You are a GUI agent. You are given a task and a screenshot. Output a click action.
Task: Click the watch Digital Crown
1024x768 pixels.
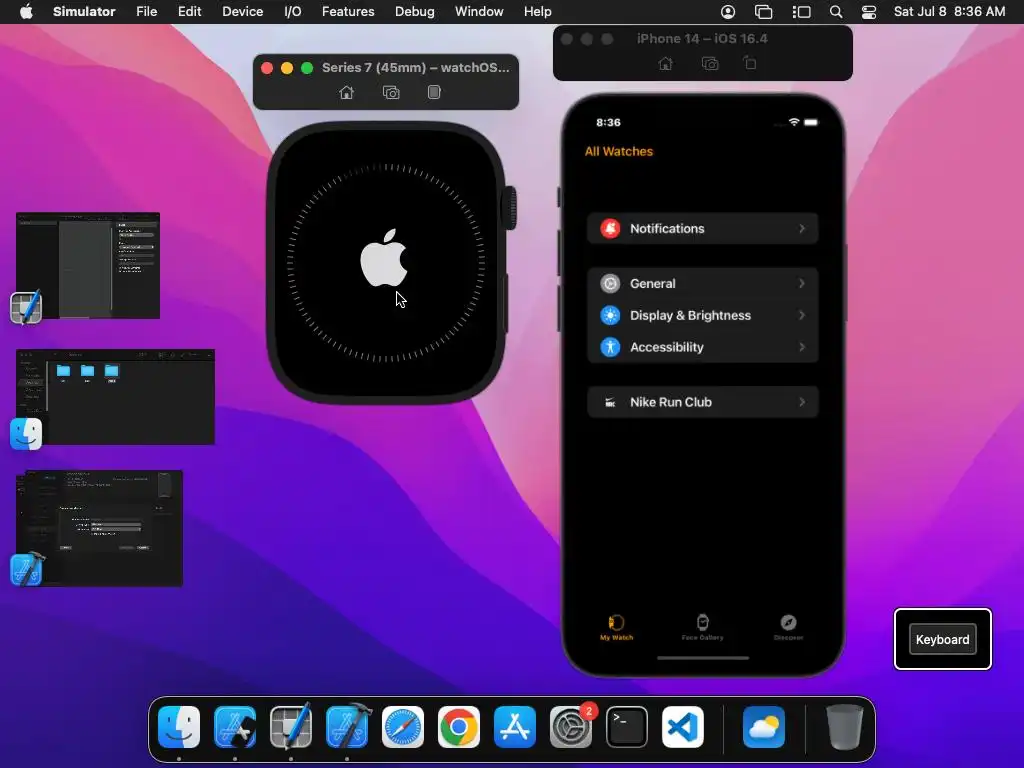(x=509, y=208)
